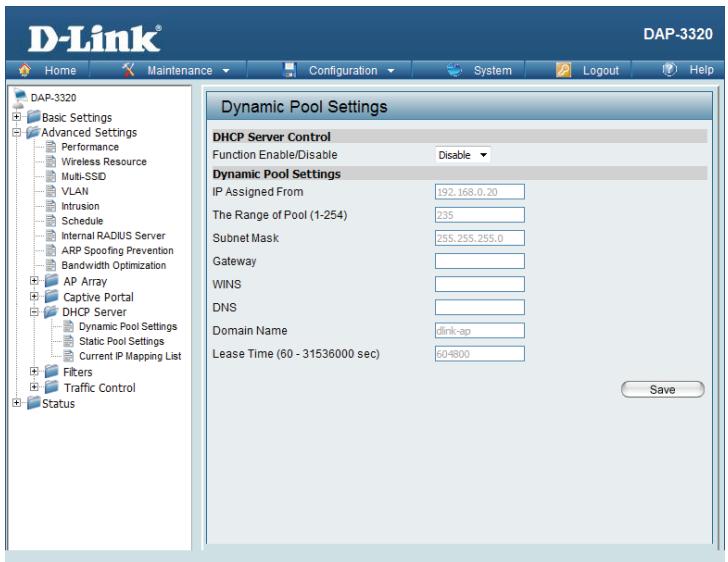Open the Maintenance menu
Viewport: 728px width, 562px height.
(180, 71)
